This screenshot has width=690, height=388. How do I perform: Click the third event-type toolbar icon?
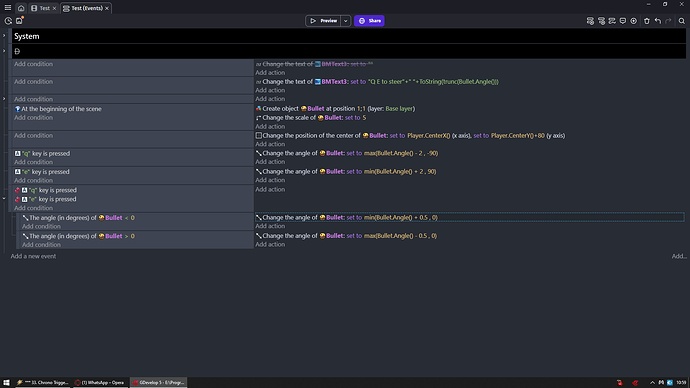click(612, 21)
